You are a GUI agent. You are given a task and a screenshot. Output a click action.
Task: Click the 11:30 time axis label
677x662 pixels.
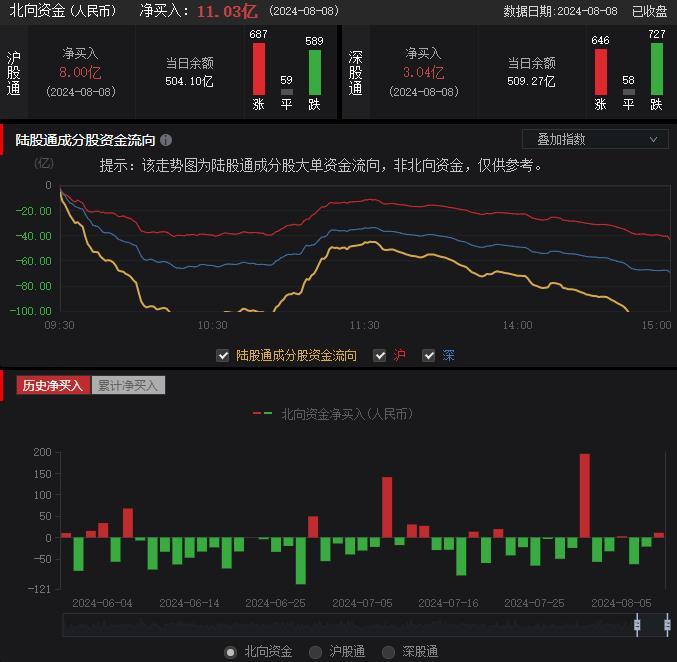click(x=364, y=325)
